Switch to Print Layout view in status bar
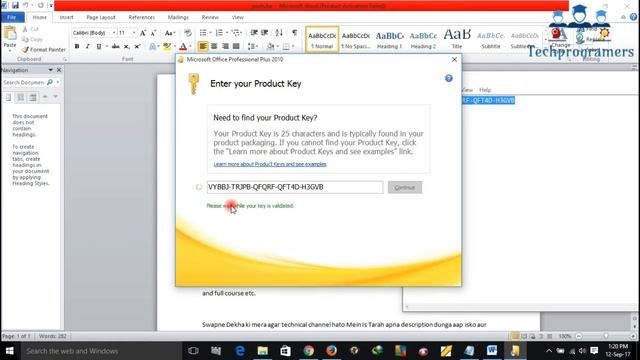The height and width of the screenshot is (360, 640). coord(516,336)
